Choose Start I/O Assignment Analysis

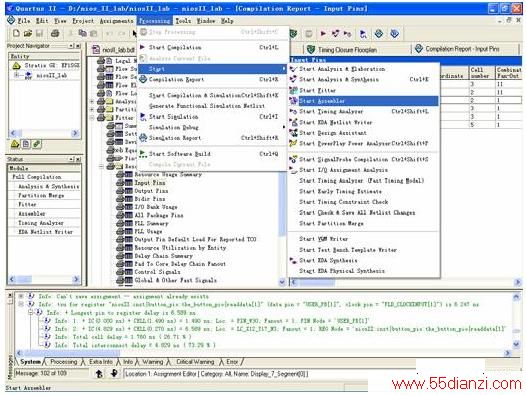364,170
